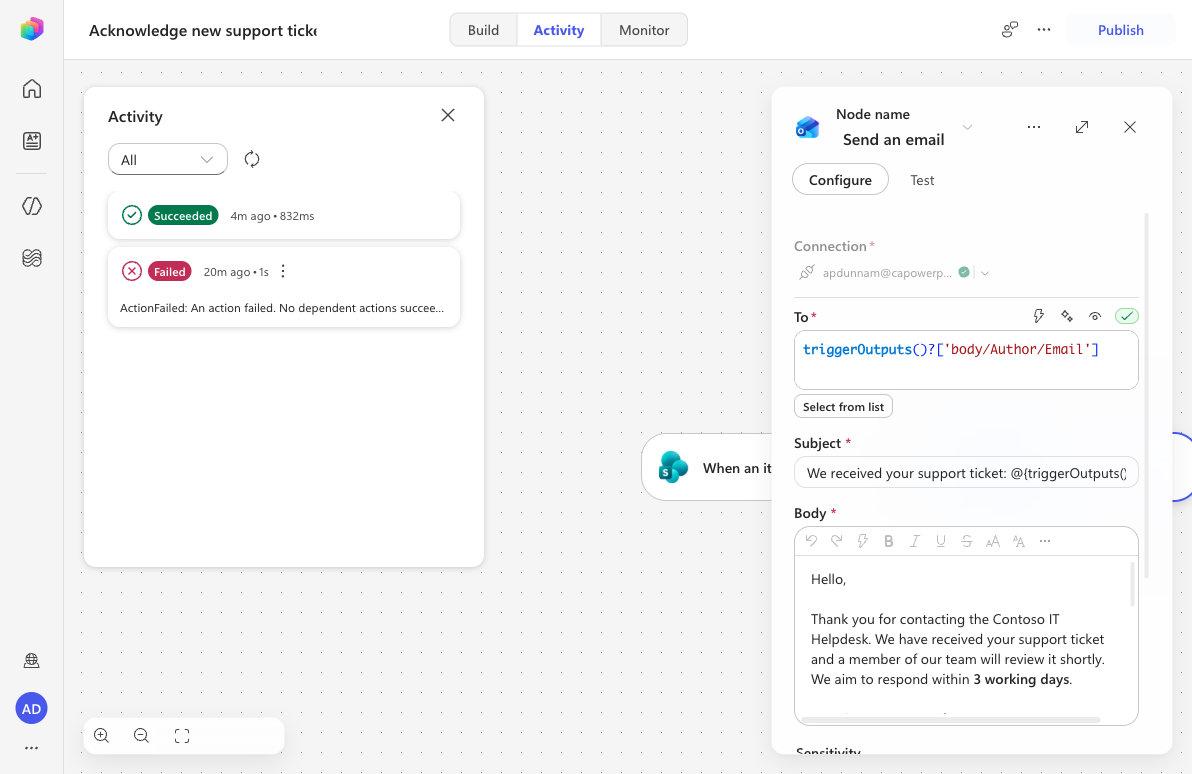Open the Failed run's more options menu
Screen dimensions: 1192x774
coord(283,271)
